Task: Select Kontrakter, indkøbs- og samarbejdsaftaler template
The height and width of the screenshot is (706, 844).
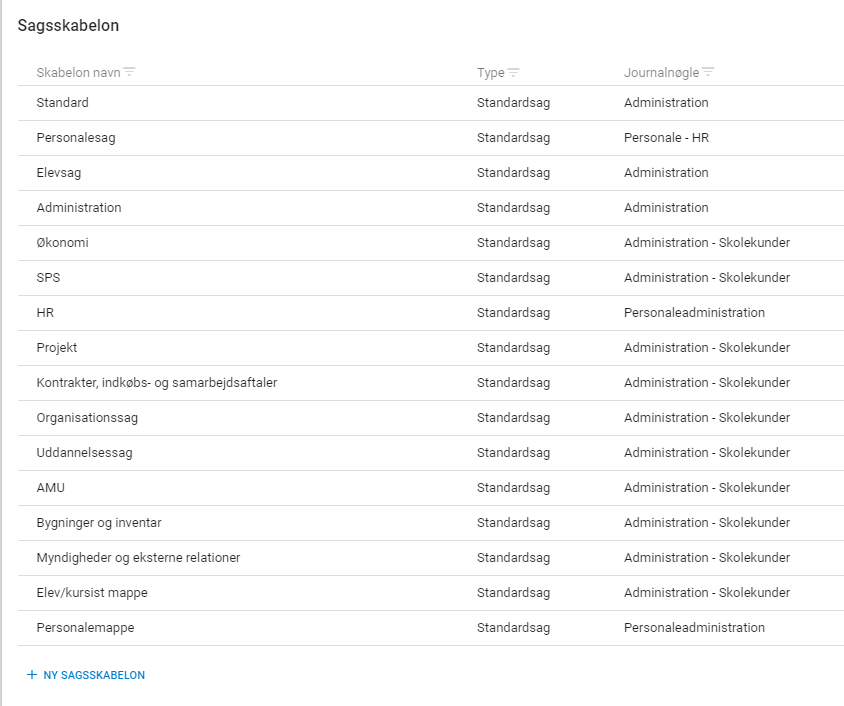Action: [431, 383]
